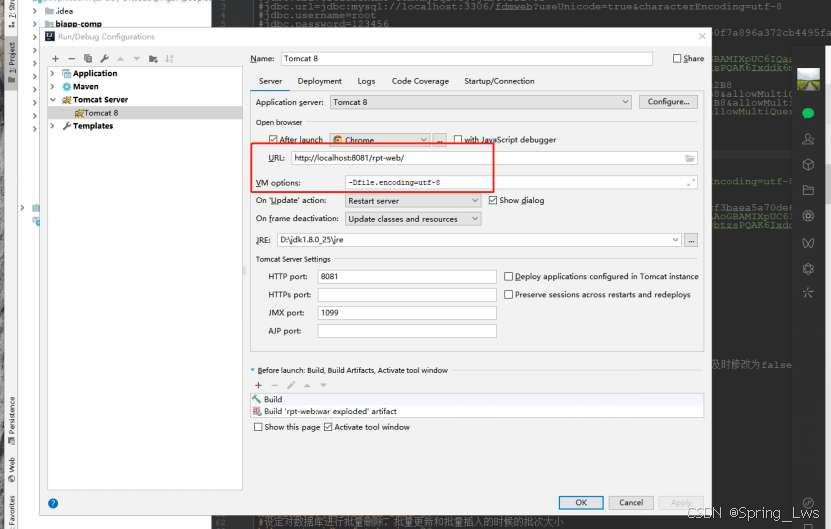Edit before launch task pencil icon
This screenshot has height=529, width=831.
click(291, 385)
